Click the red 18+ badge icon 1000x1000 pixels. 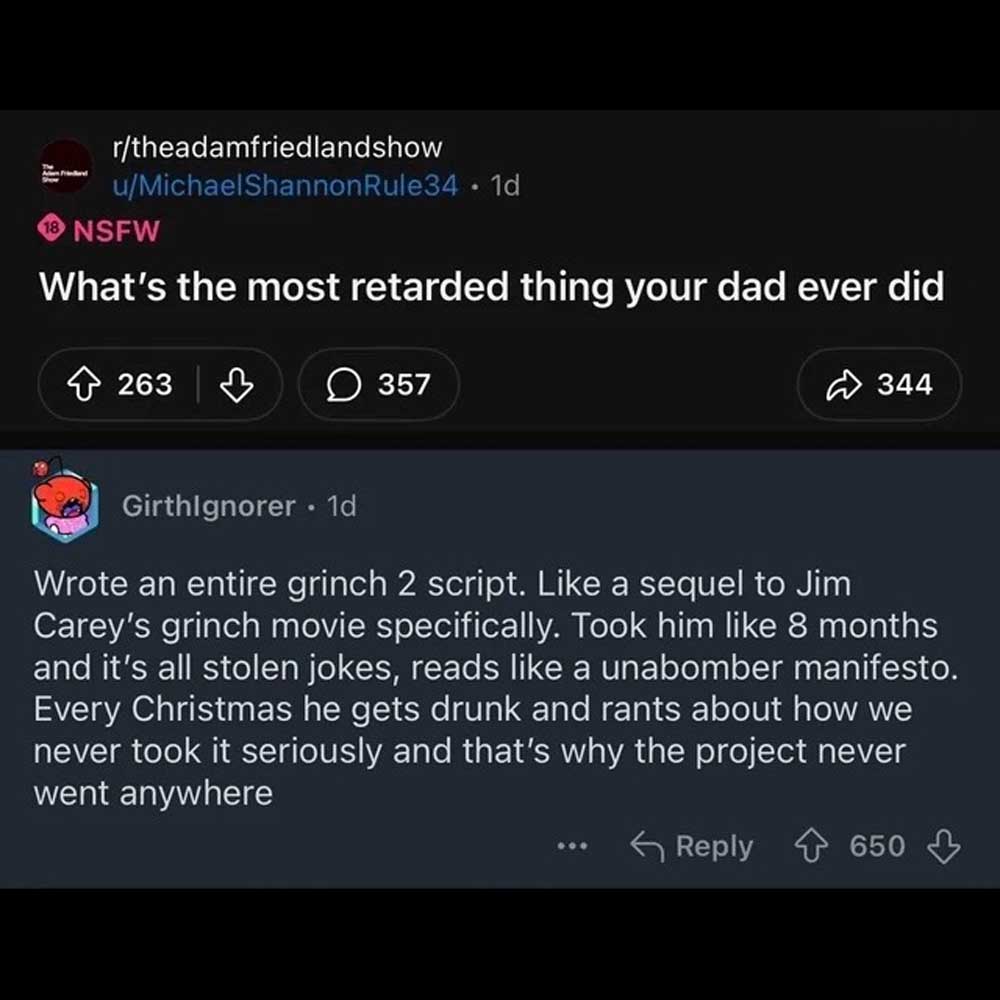pyautogui.click(x=50, y=229)
